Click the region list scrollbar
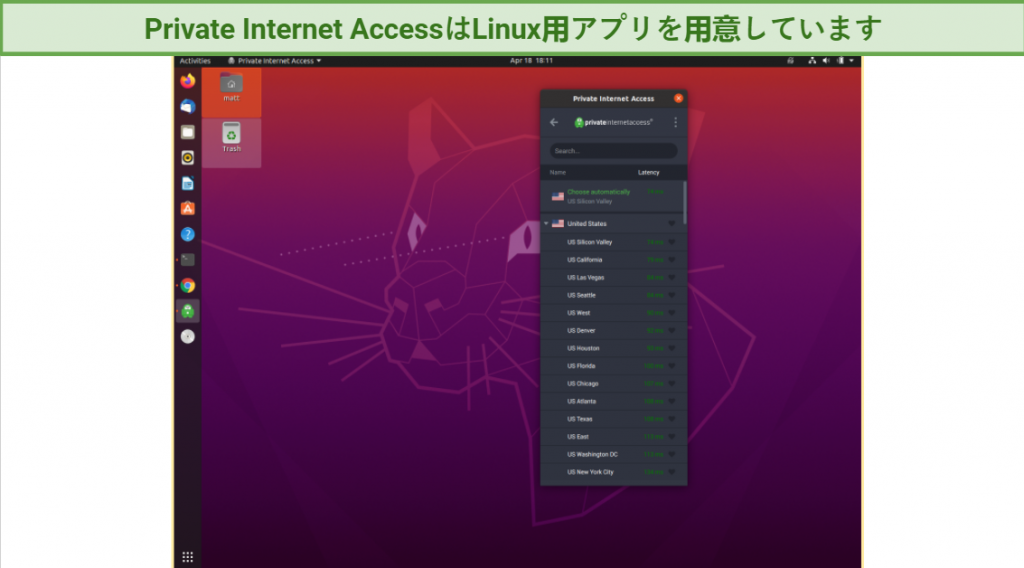1024x568 pixels. (684, 202)
